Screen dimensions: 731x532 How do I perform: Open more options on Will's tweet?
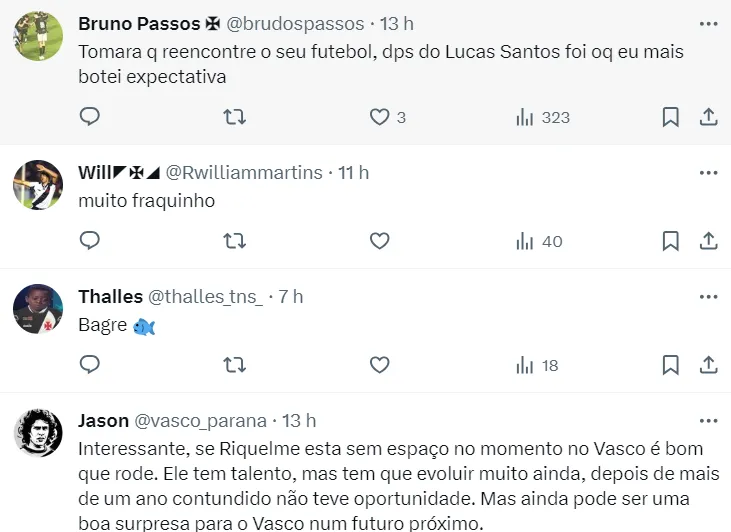coord(708,173)
